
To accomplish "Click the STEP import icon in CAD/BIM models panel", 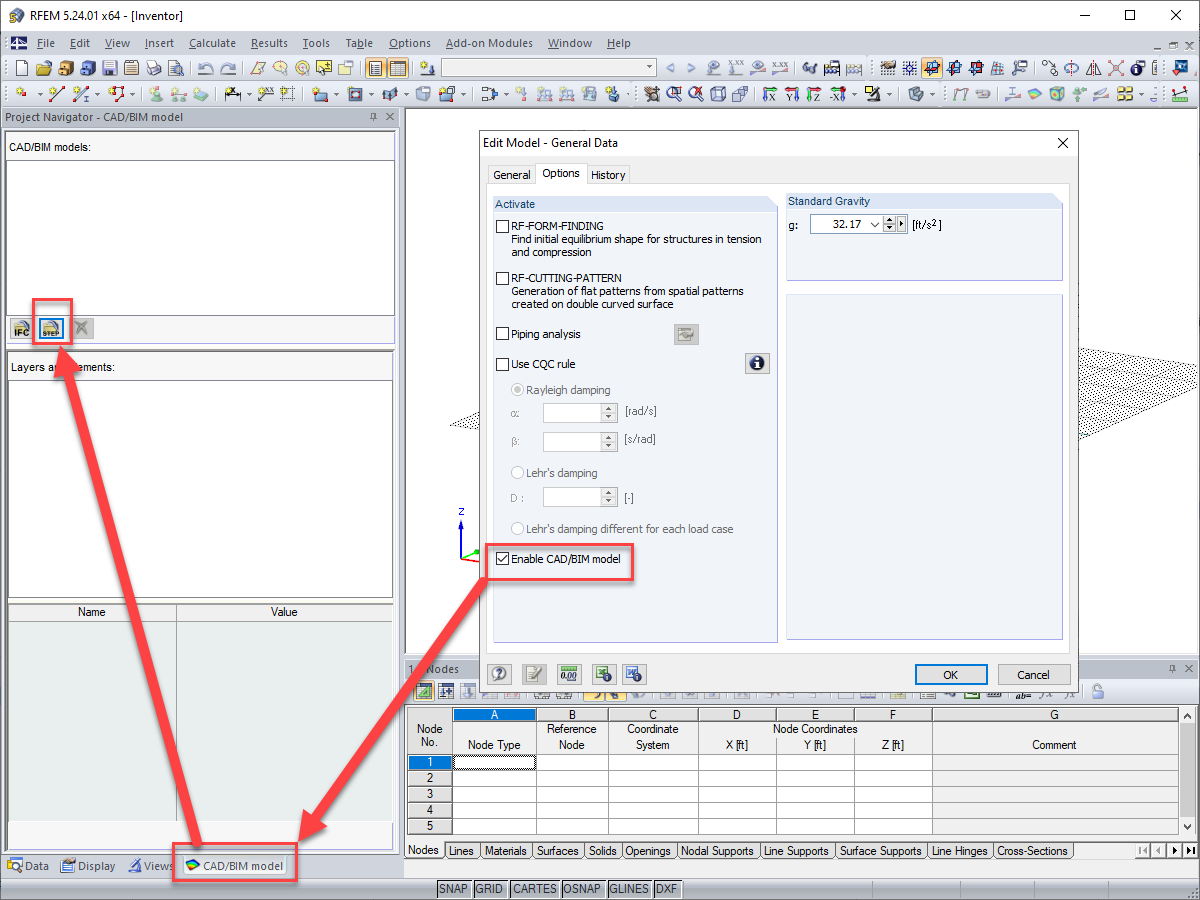I will [x=51, y=328].
